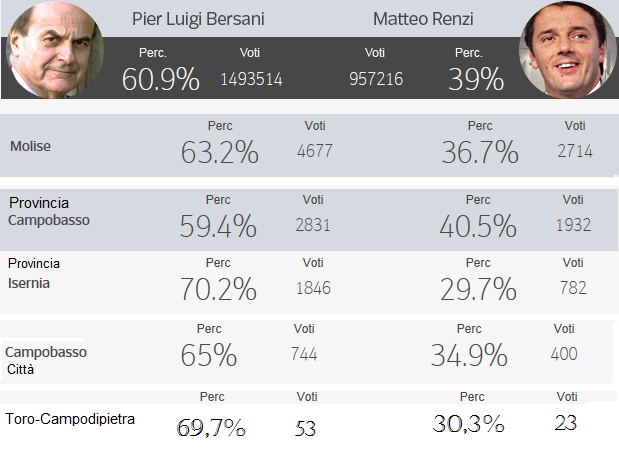Select the Molise row label
This screenshot has height=449, width=619.
tap(30, 146)
